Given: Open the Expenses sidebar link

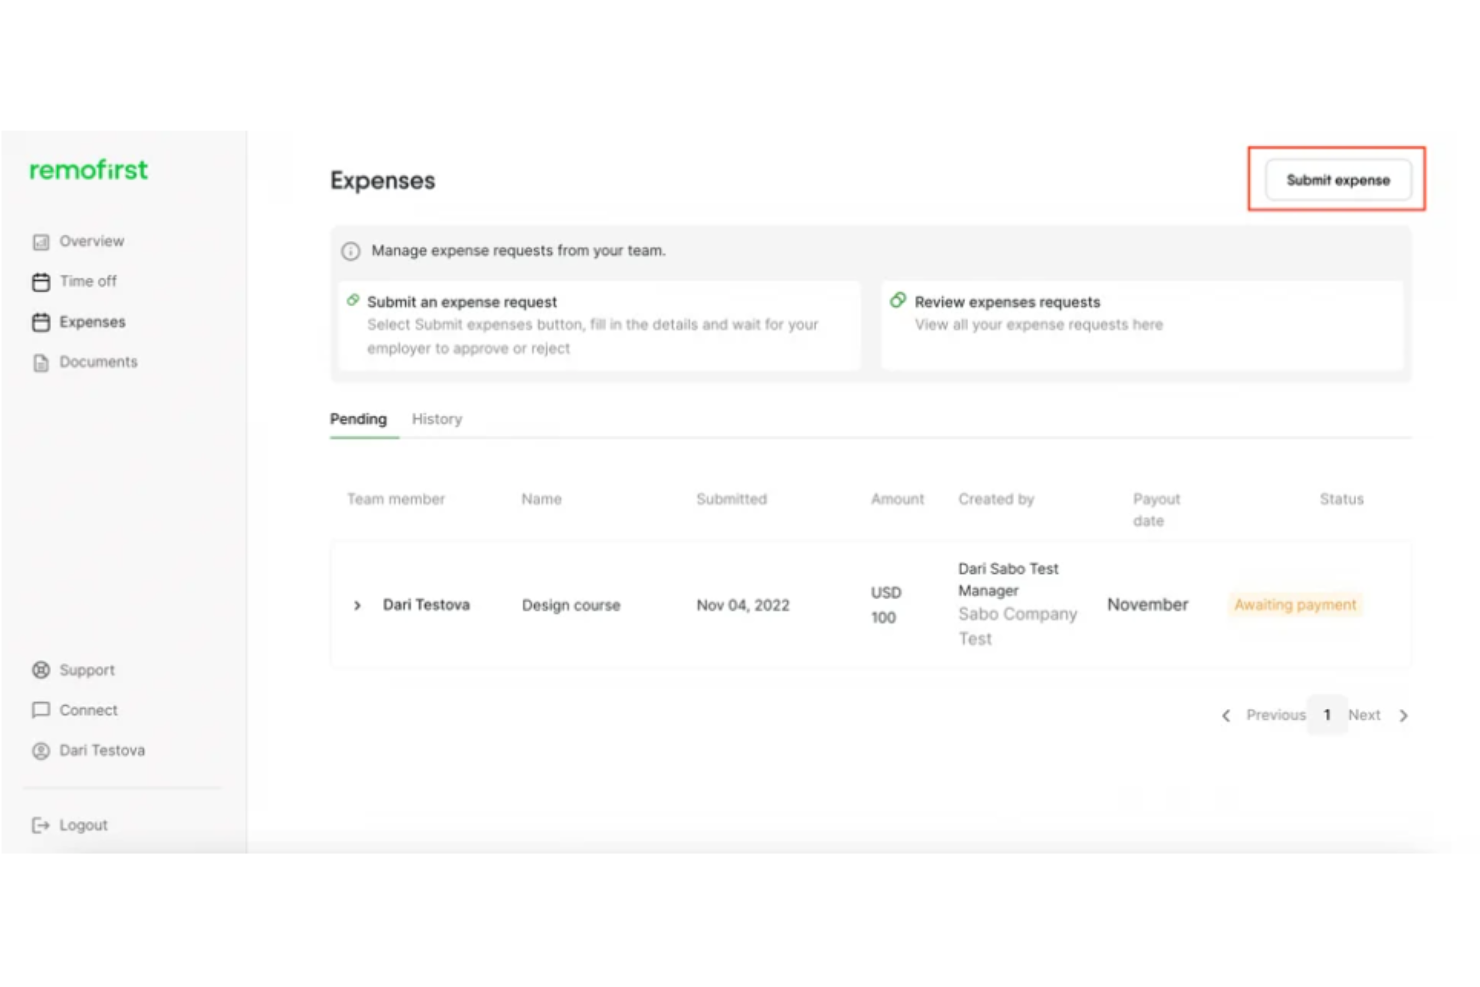Looking at the screenshot, I should click(93, 322).
